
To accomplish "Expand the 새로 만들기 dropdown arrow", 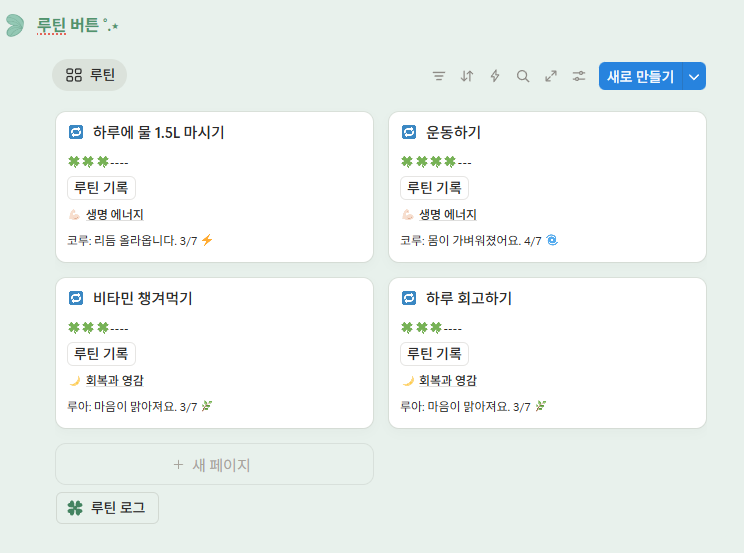I will 695,76.
